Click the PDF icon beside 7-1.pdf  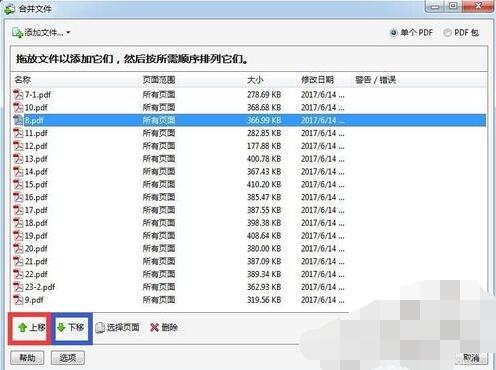click(18, 95)
